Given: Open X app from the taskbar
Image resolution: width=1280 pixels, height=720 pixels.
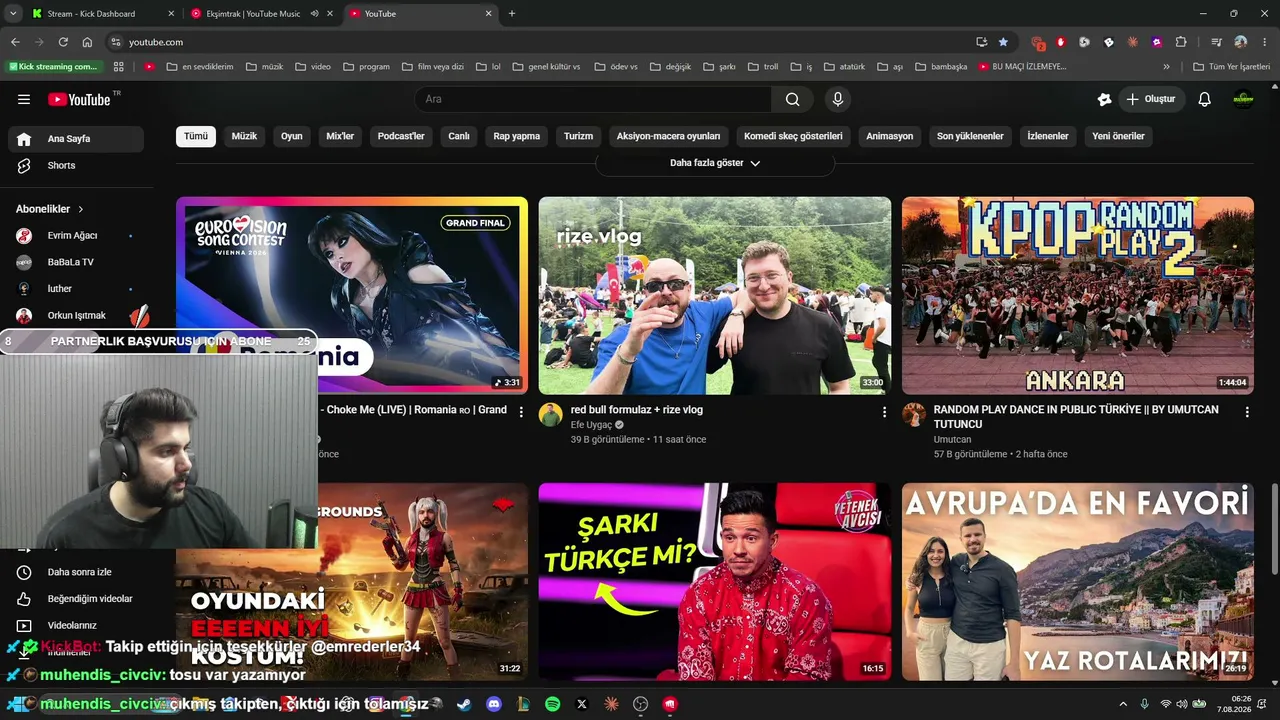Looking at the screenshot, I should [x=582, y=704].
